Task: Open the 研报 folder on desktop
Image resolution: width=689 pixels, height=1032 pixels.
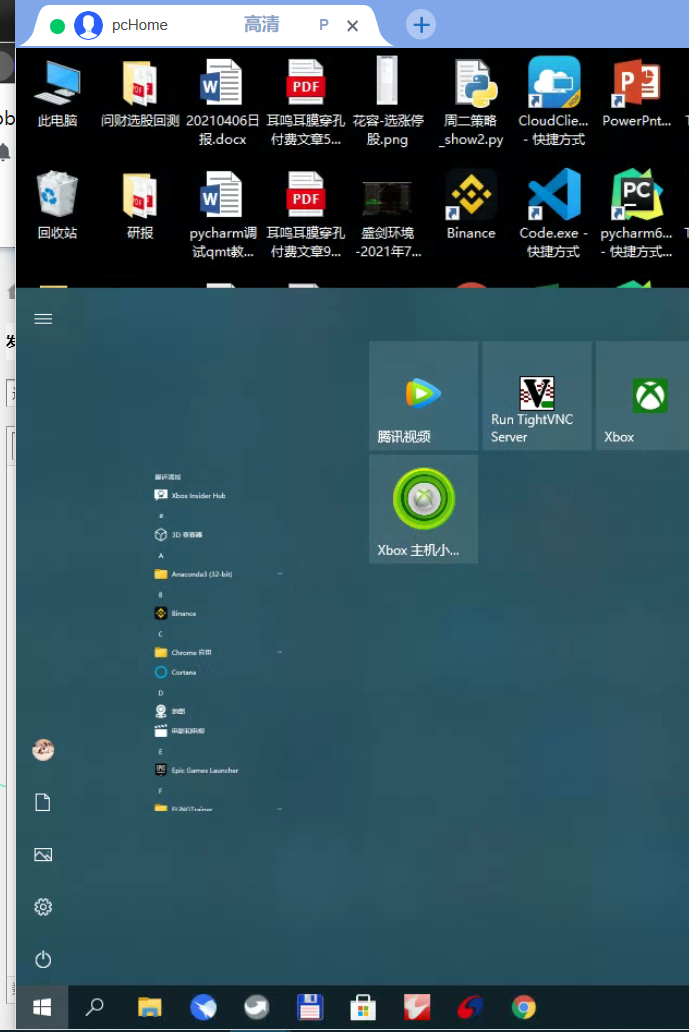Action: (140, 205)
